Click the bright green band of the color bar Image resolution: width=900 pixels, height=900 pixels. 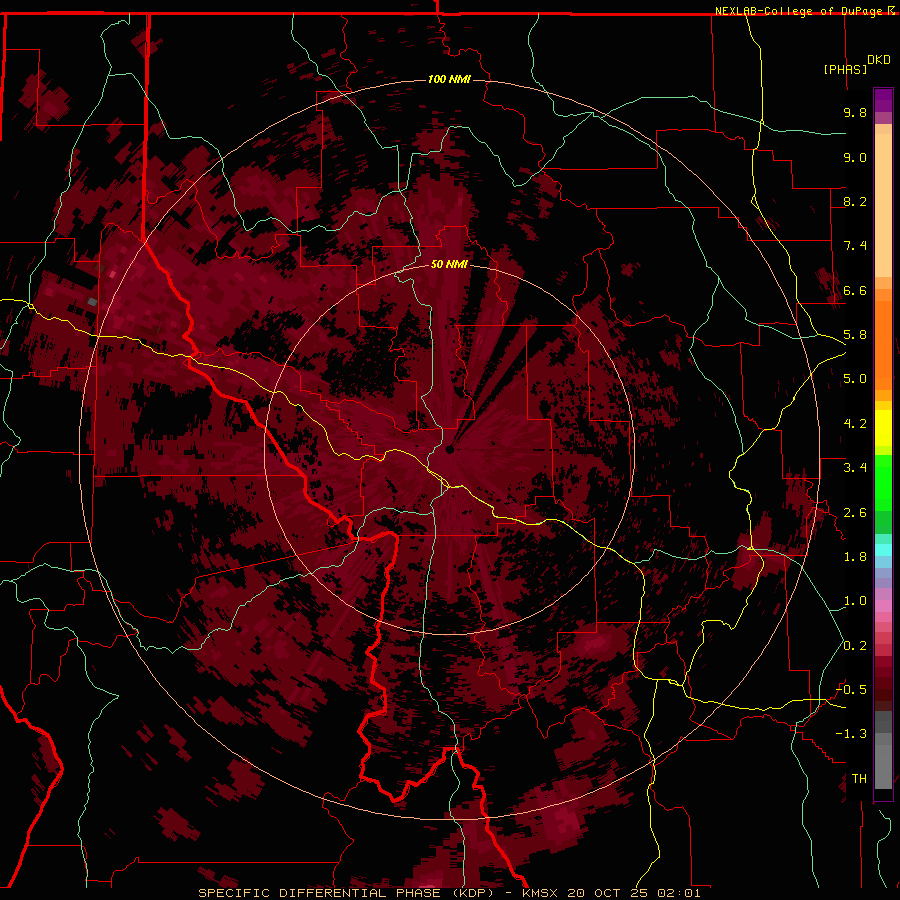click(x=883, y=483)
